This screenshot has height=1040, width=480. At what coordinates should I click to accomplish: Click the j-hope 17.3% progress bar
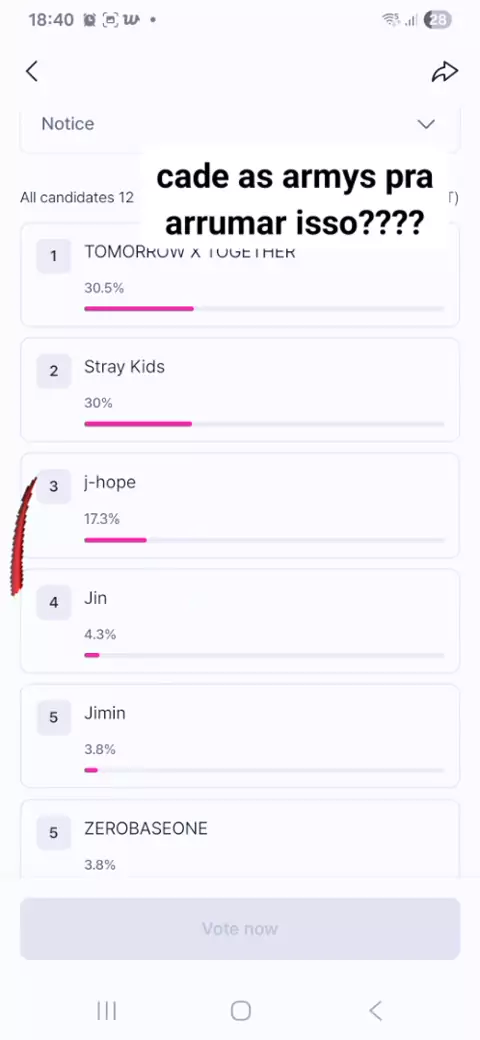tap(264, 540)
